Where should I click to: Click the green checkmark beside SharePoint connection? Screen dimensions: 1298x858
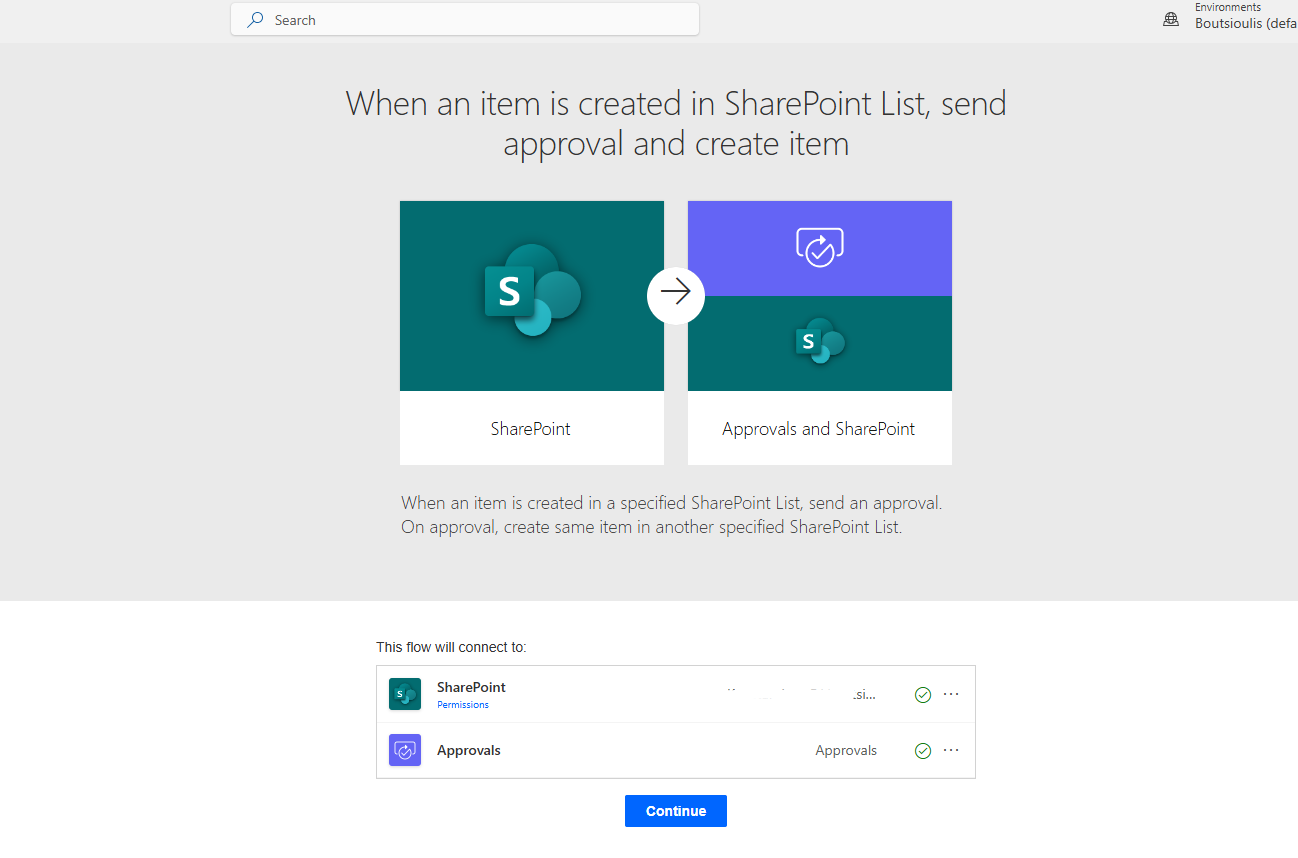[923, 694]
